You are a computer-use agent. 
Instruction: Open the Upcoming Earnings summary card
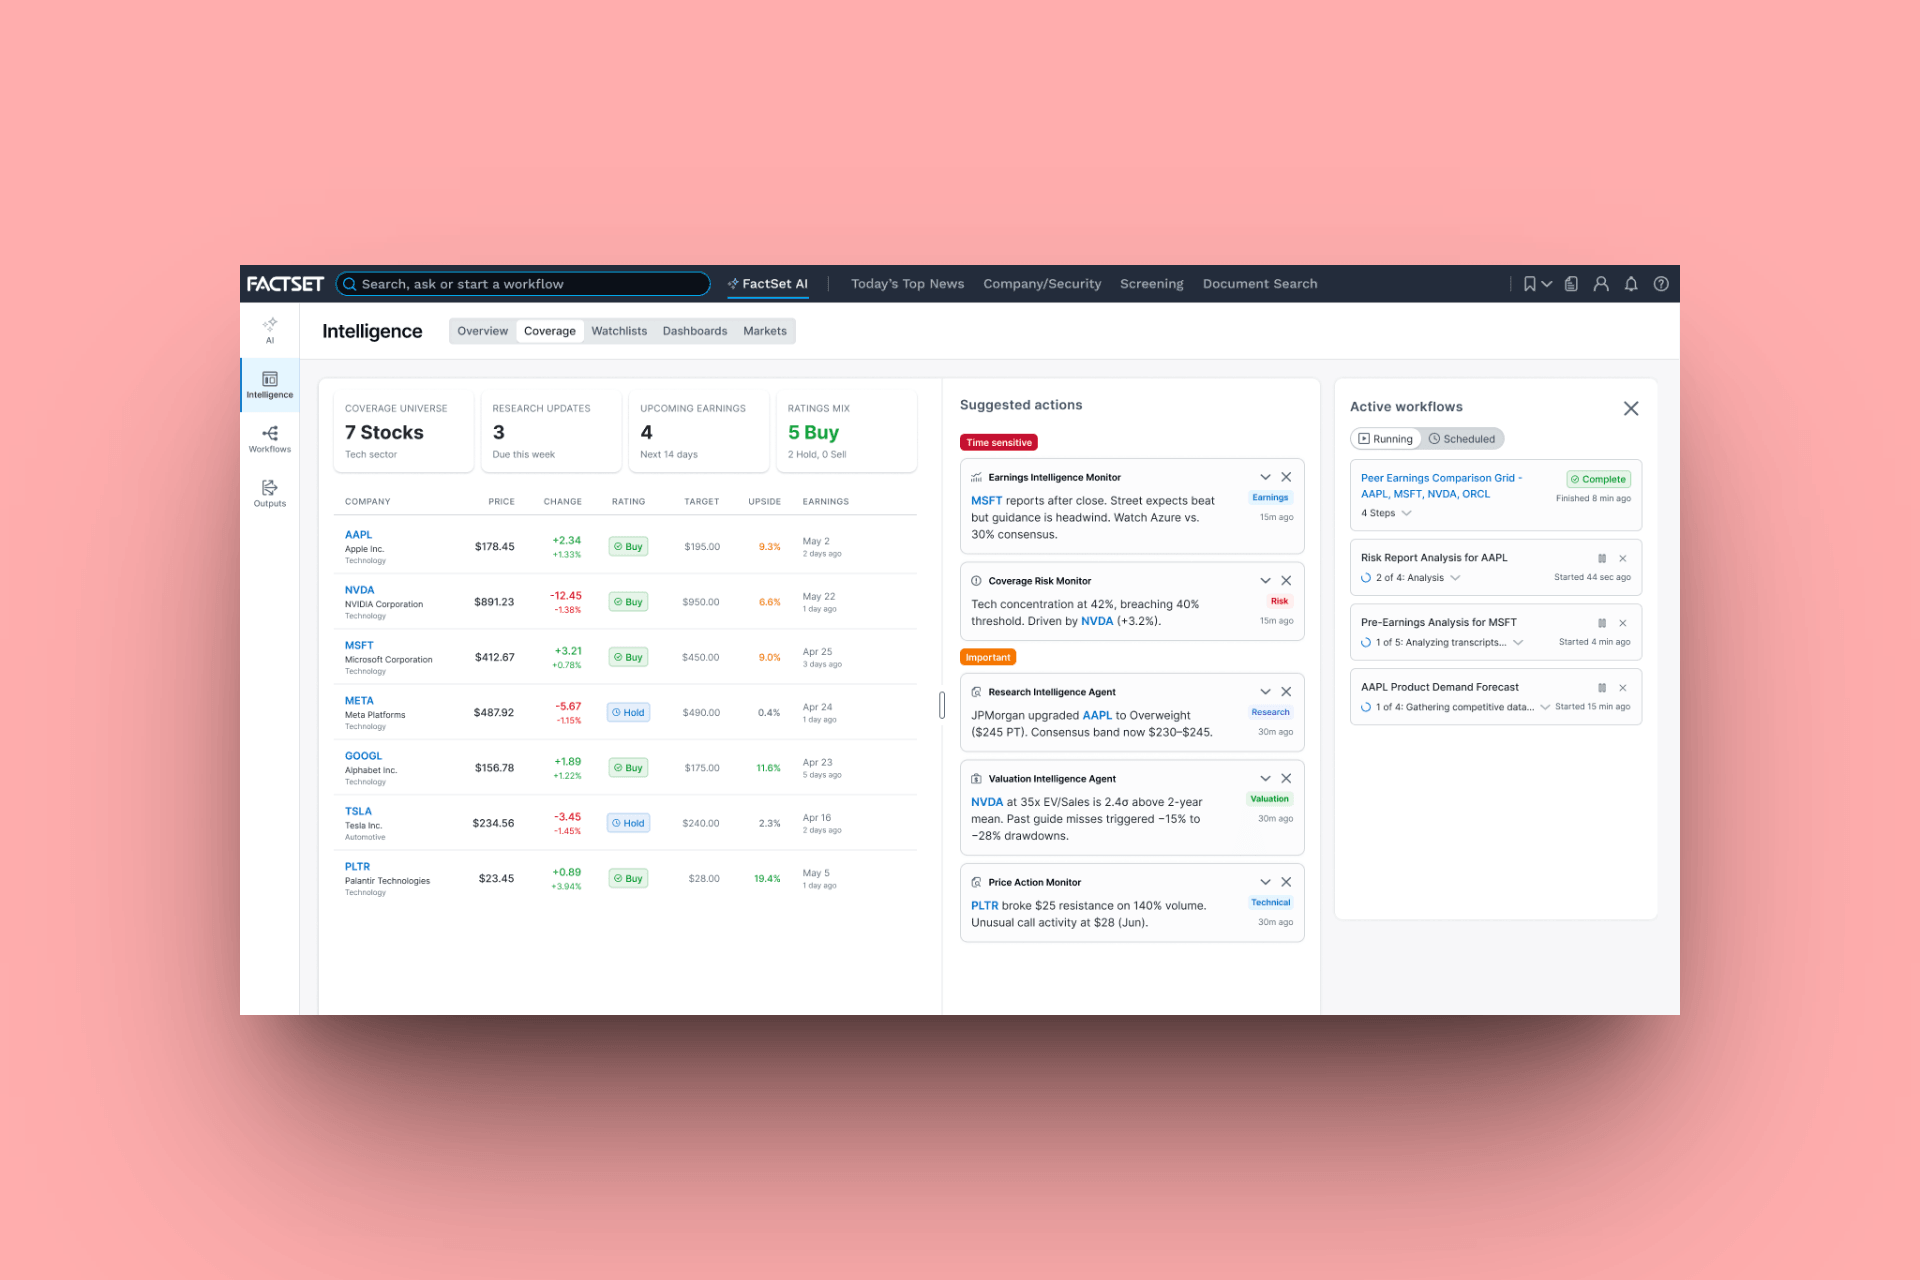point(699,431)
